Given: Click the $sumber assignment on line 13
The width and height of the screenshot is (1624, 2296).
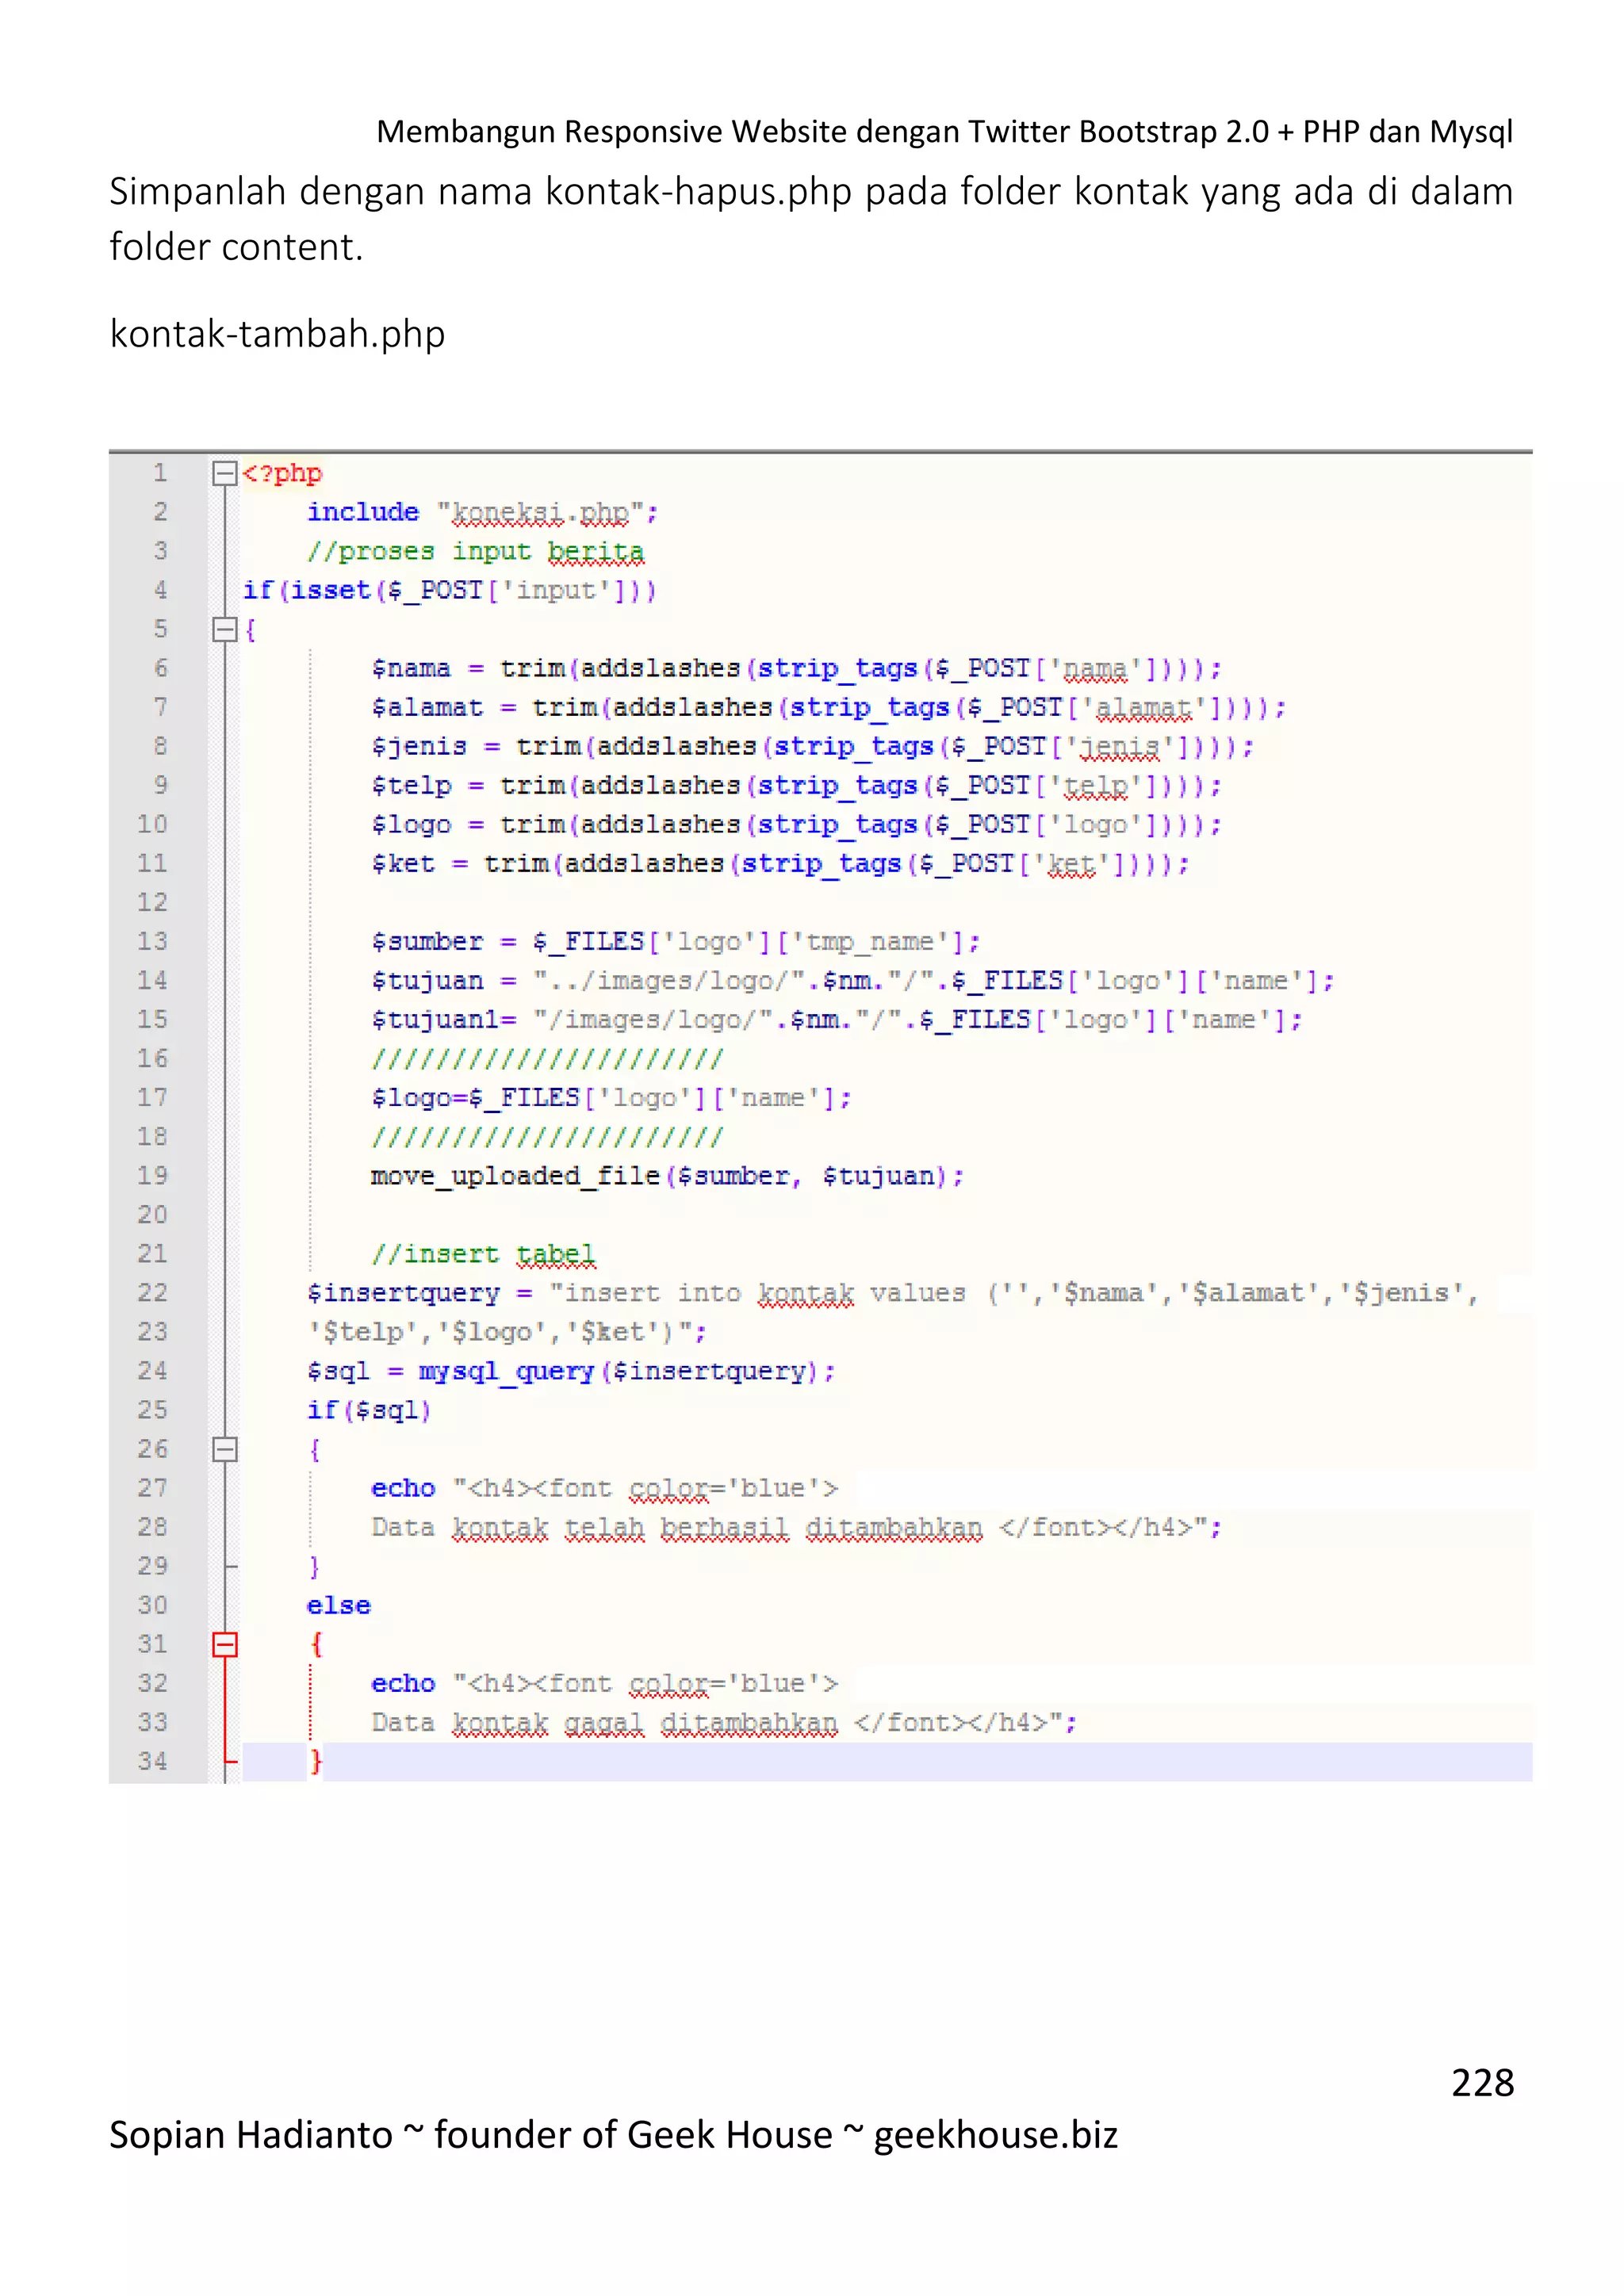Looking at the screenshot, I should (676, 942).
